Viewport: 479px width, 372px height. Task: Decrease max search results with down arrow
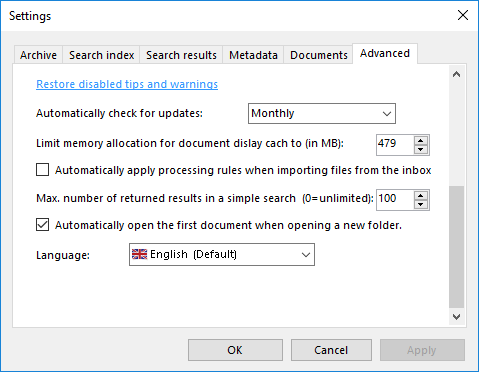(x=421, y=204)
